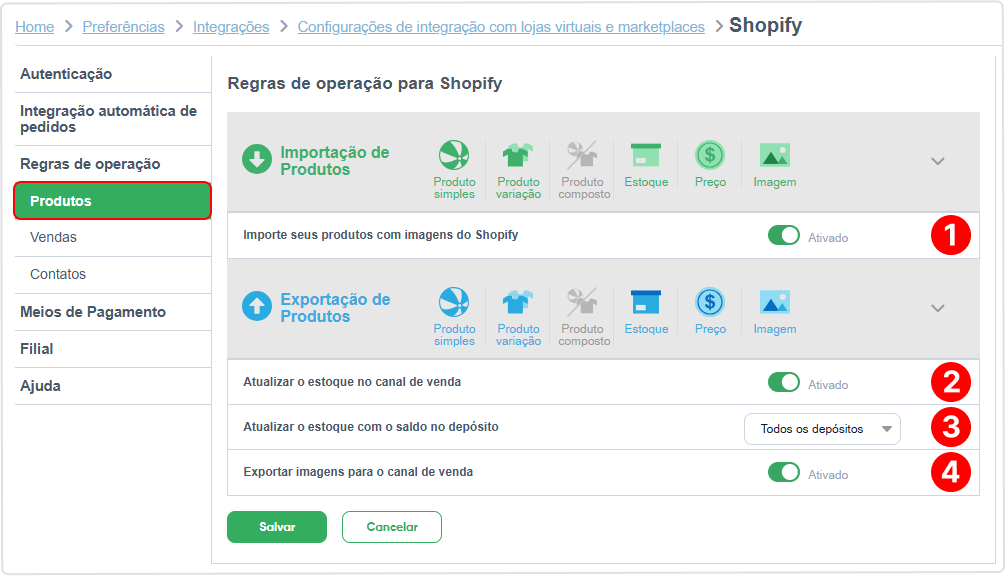The image size is (1005, 576).
Task: Click the 'Exportação de Produtos' heading text
Action: click(x=335, y=308)
